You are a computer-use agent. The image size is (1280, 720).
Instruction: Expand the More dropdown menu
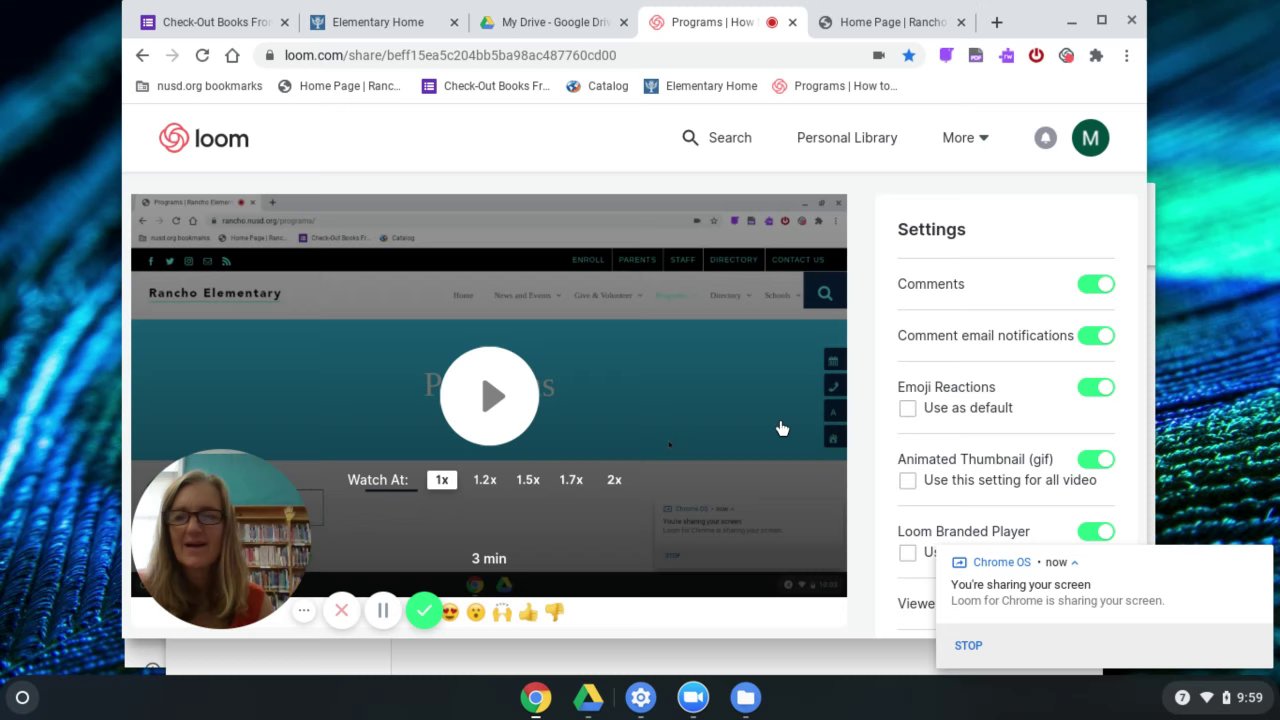965,138
